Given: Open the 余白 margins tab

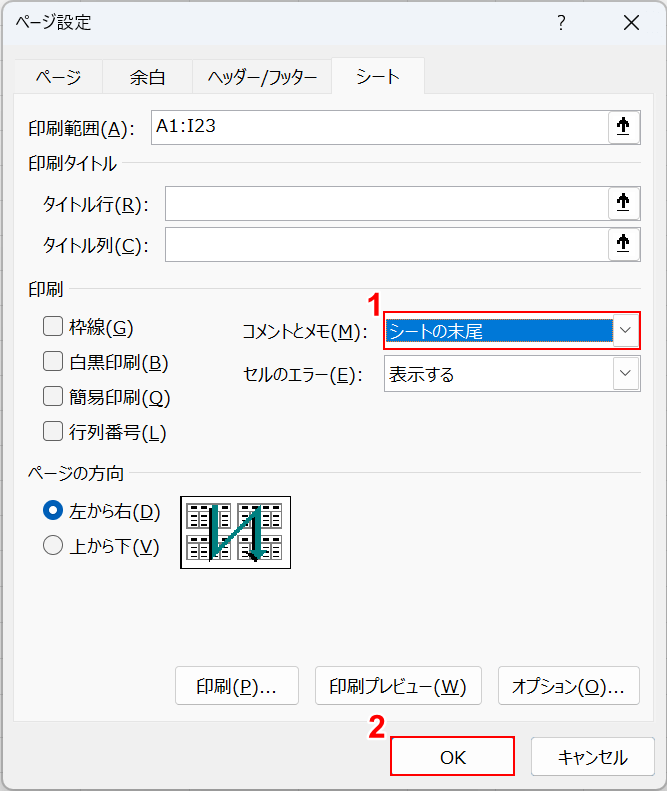Looking at the screenshot, I should (147, 77).
